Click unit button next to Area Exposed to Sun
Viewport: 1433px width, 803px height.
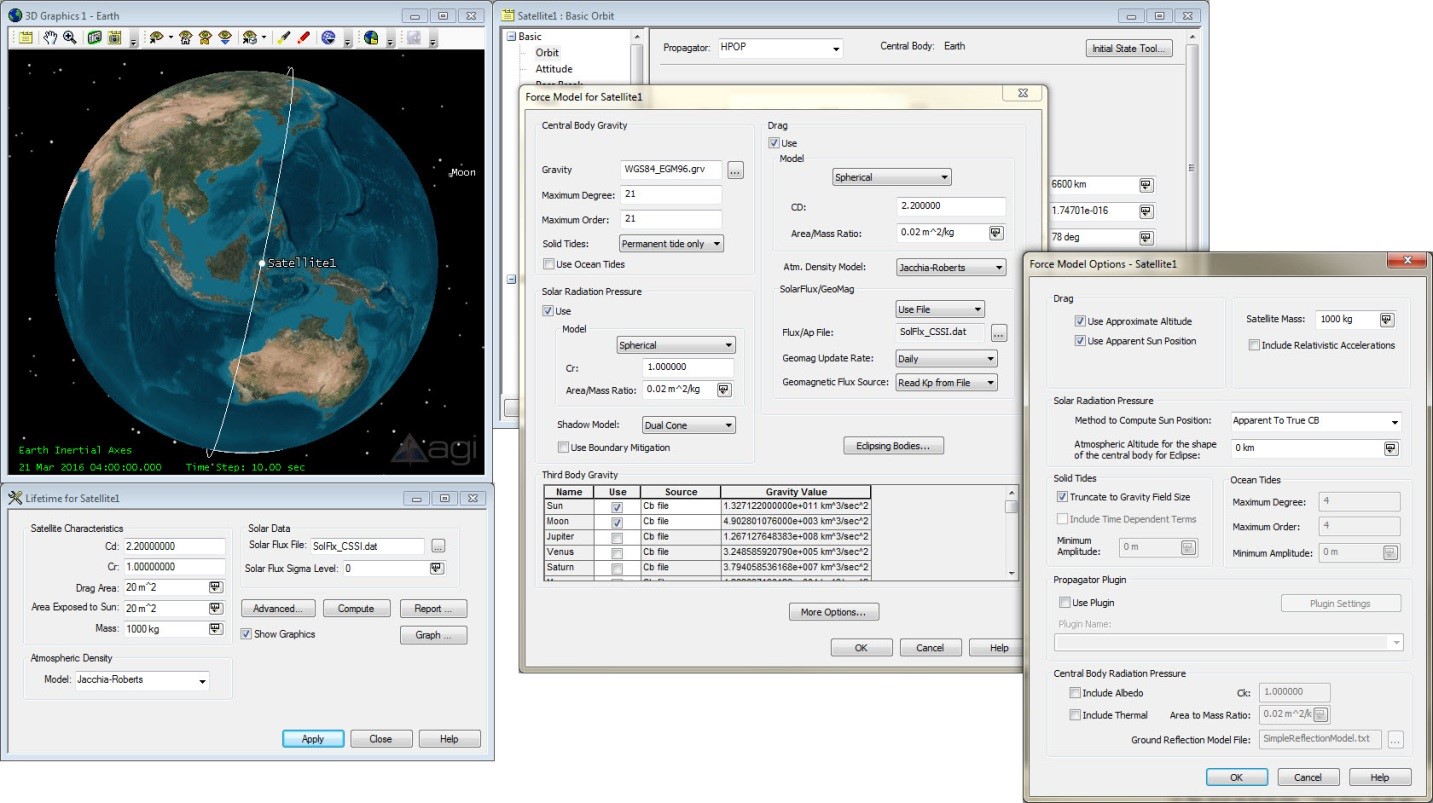click(216, 608)
